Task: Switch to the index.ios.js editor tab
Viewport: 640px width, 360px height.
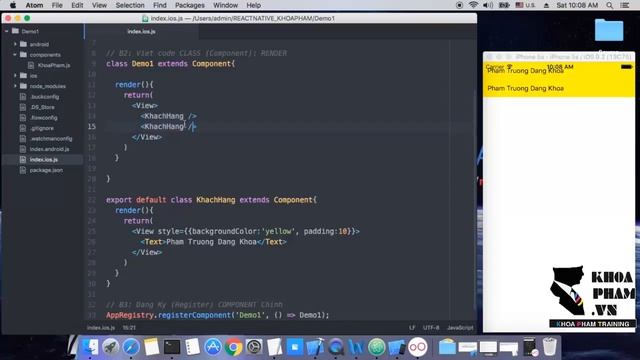Action: [141, 31]
